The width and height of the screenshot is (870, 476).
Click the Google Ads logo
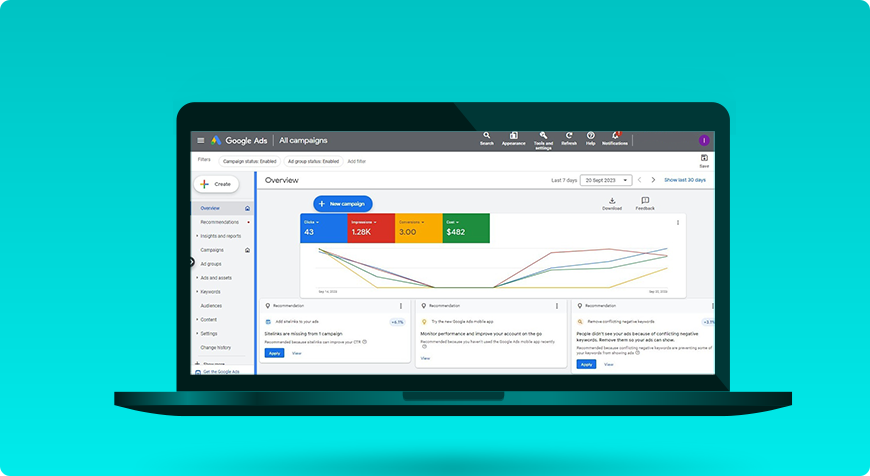[239, 140]
